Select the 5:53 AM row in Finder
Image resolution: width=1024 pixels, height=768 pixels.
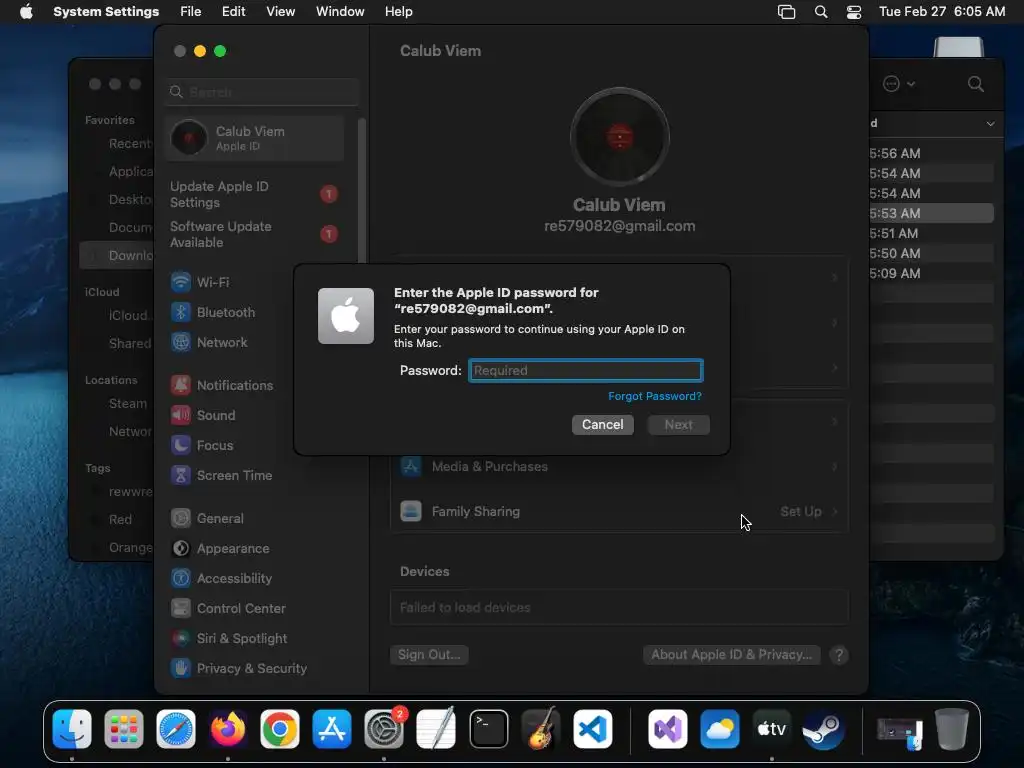pos(932,214)
